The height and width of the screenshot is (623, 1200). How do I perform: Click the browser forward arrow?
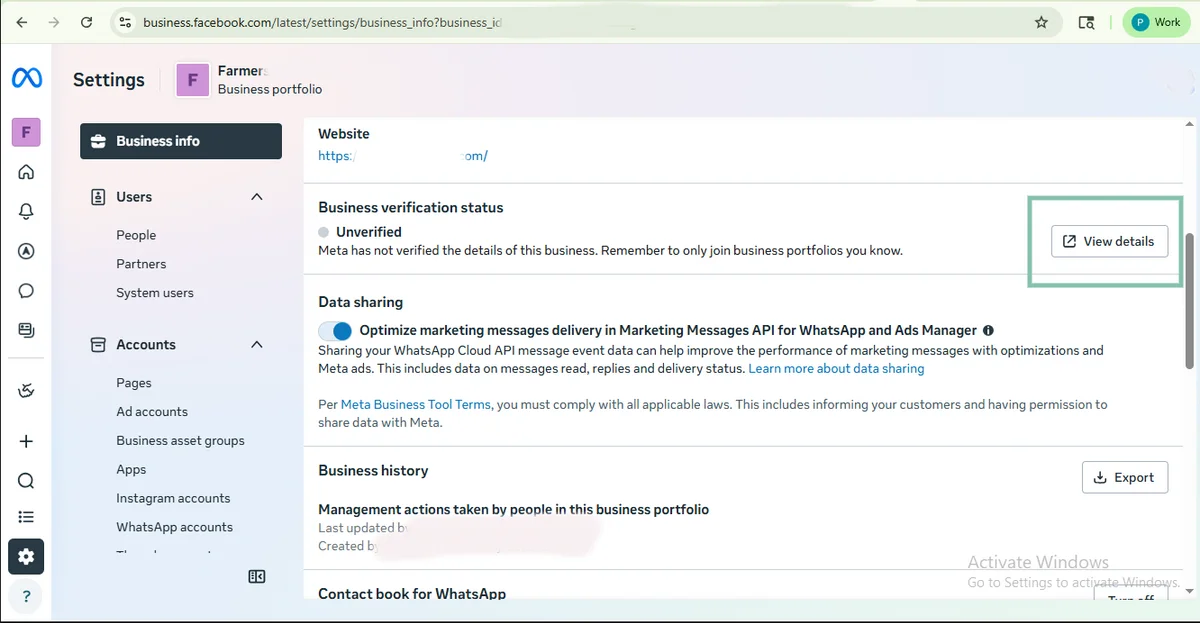tap(54, 22)
